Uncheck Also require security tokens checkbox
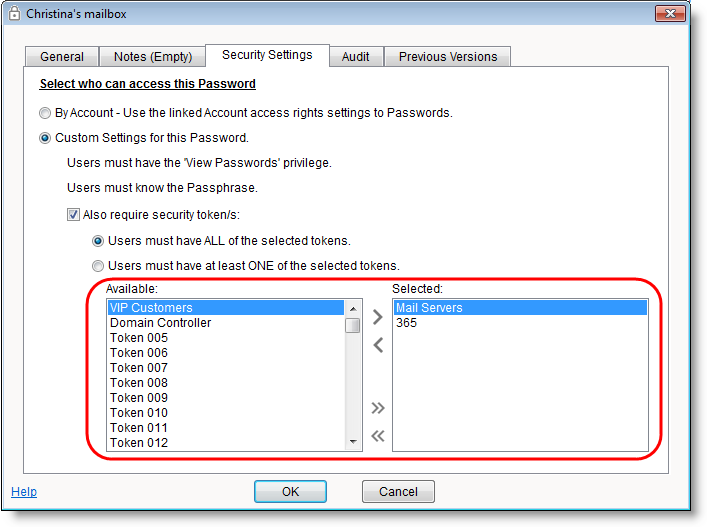 72,214
